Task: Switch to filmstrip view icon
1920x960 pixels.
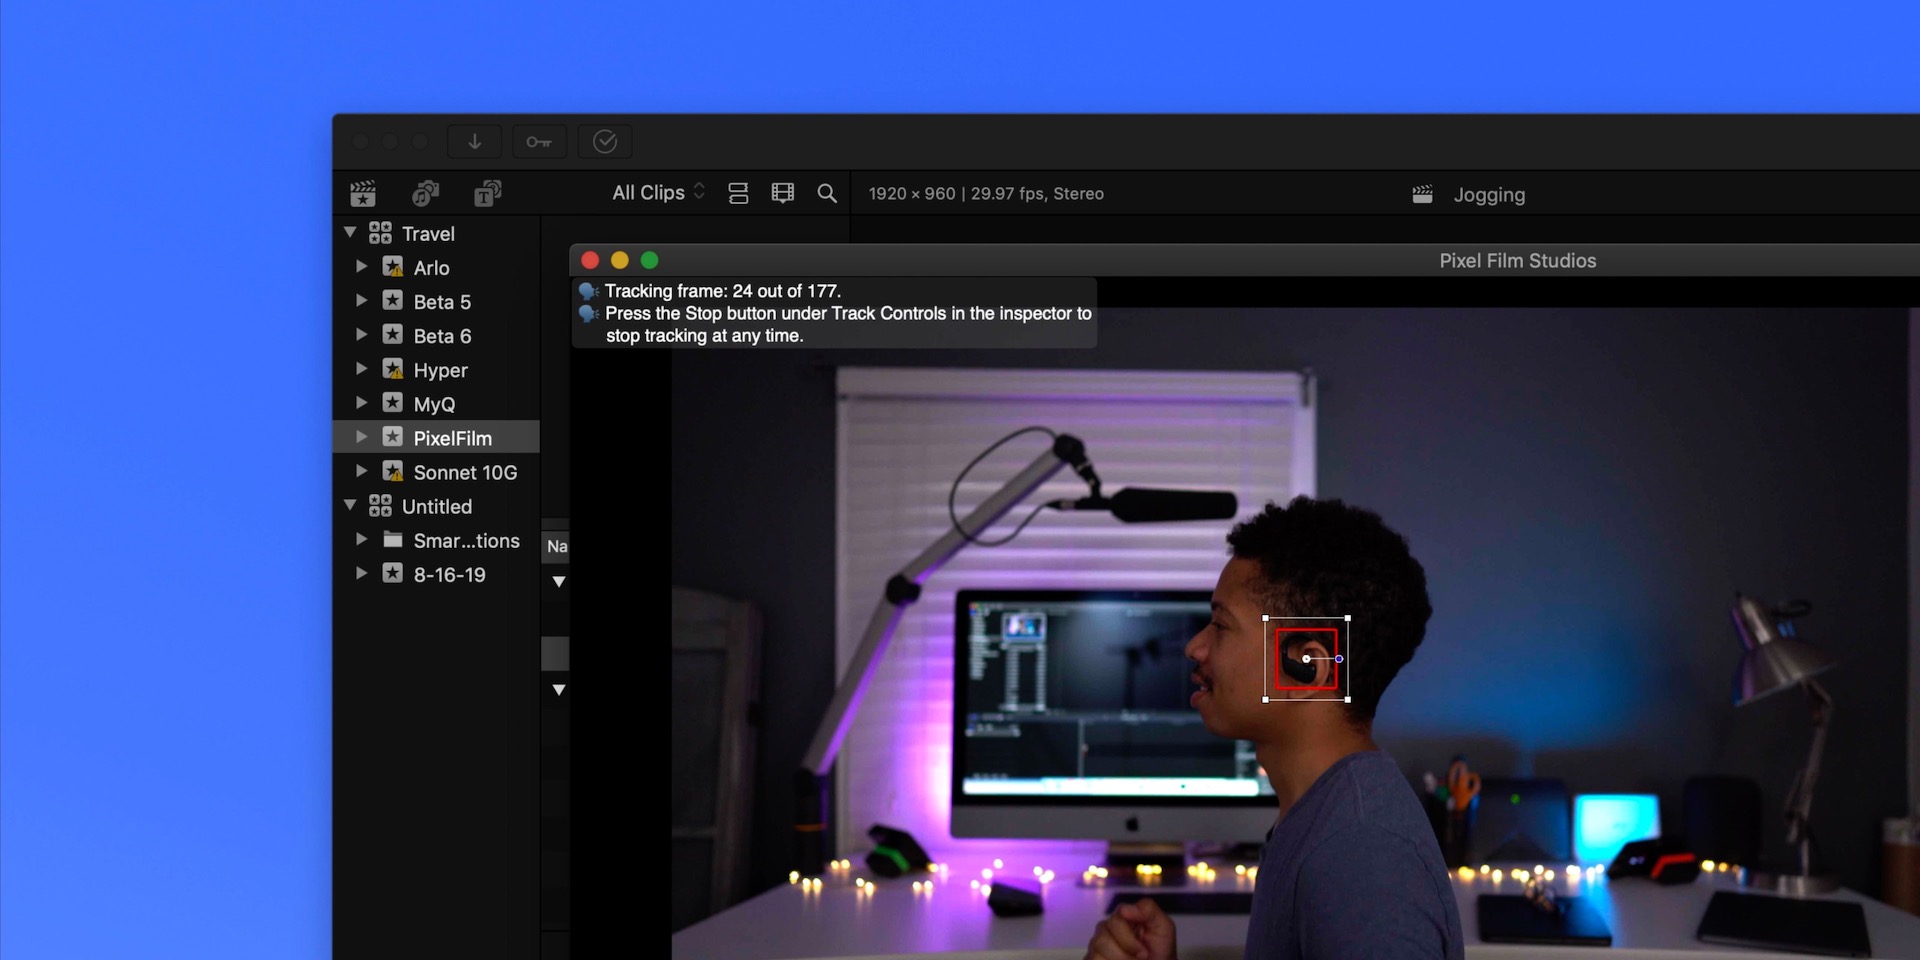Action: tap(782, 192)
